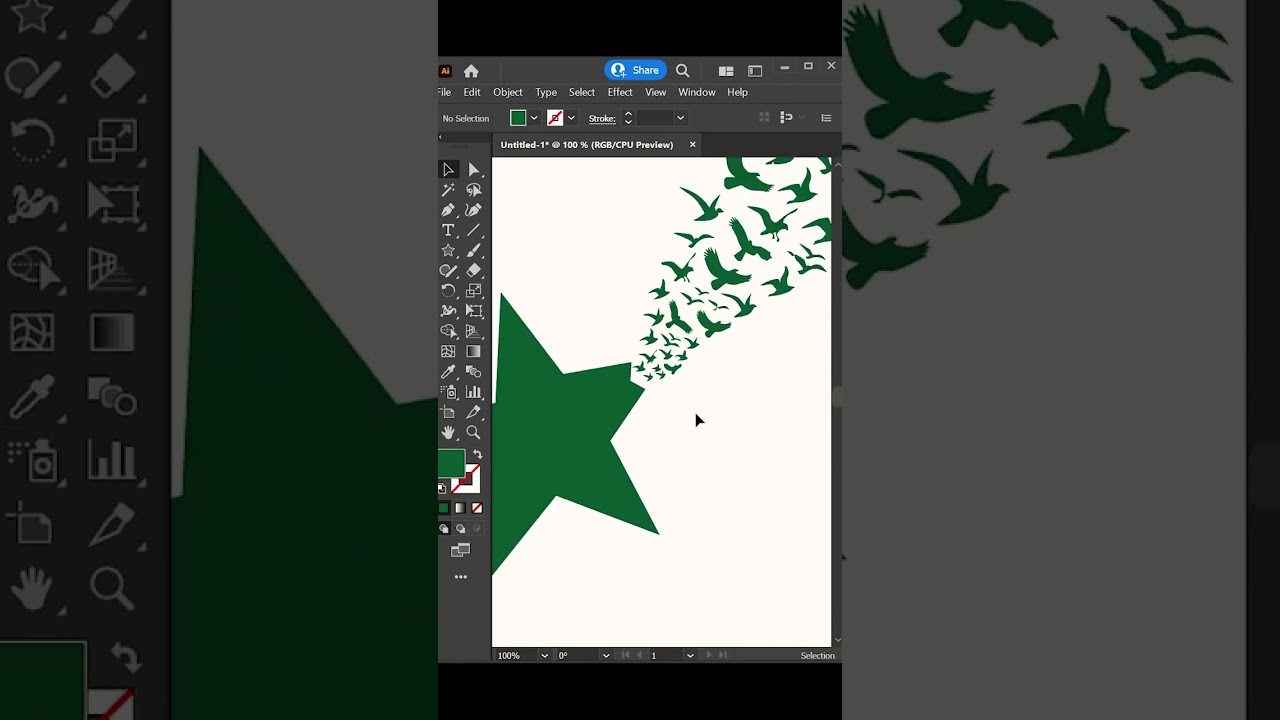Image resolution: width=1280 pixels, height=720 pixels.
Task: Select the Mesh tool
Action: tap(449, 352)
